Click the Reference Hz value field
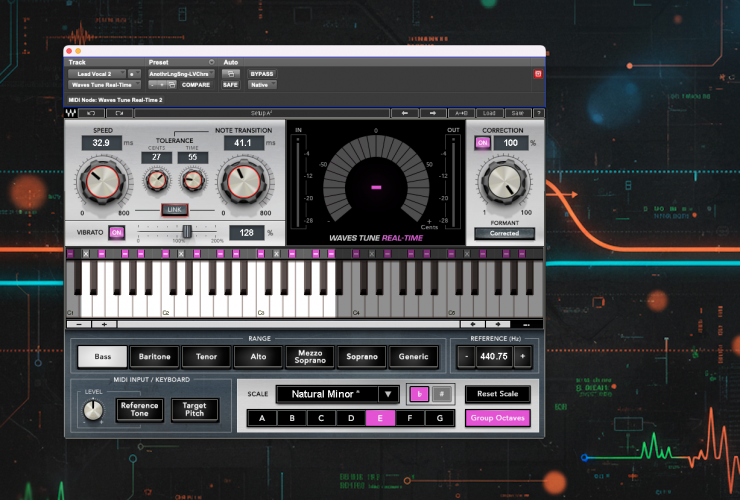The width and height of the screenshot is (740, 500). pos(494,356)
